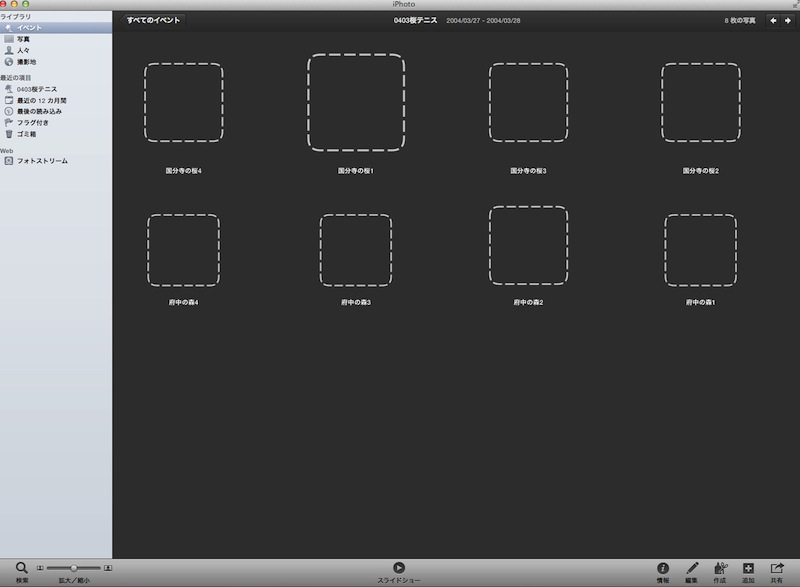Click the flag icon for flagged photos

[x=9, y=122]
